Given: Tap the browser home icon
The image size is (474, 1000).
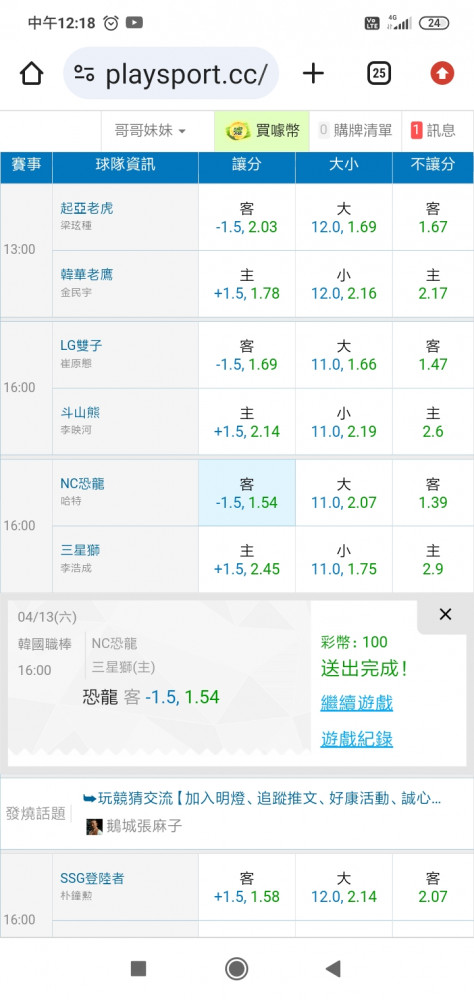Looking at the screenshot, I should pos(31,74).
